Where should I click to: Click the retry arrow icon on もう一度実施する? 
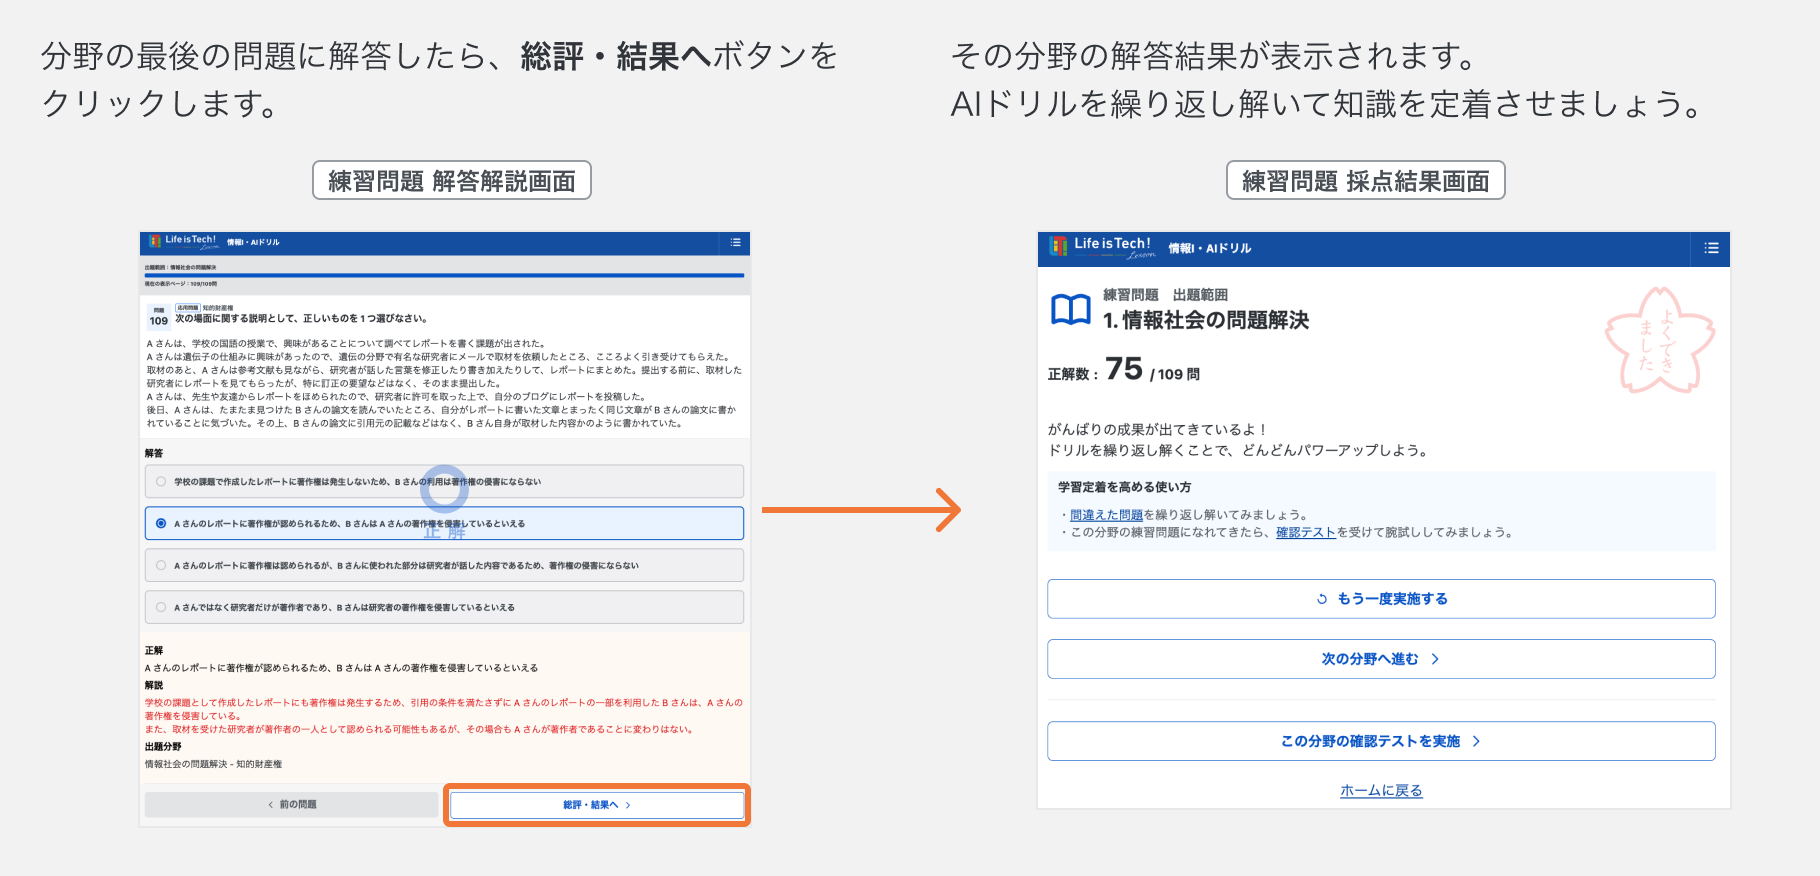pyautogui.click(x=1322, y=599)
